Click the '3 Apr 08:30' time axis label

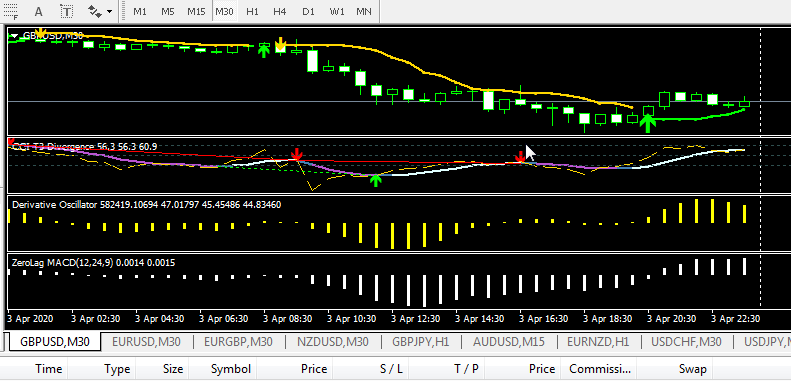pos(288,319)
